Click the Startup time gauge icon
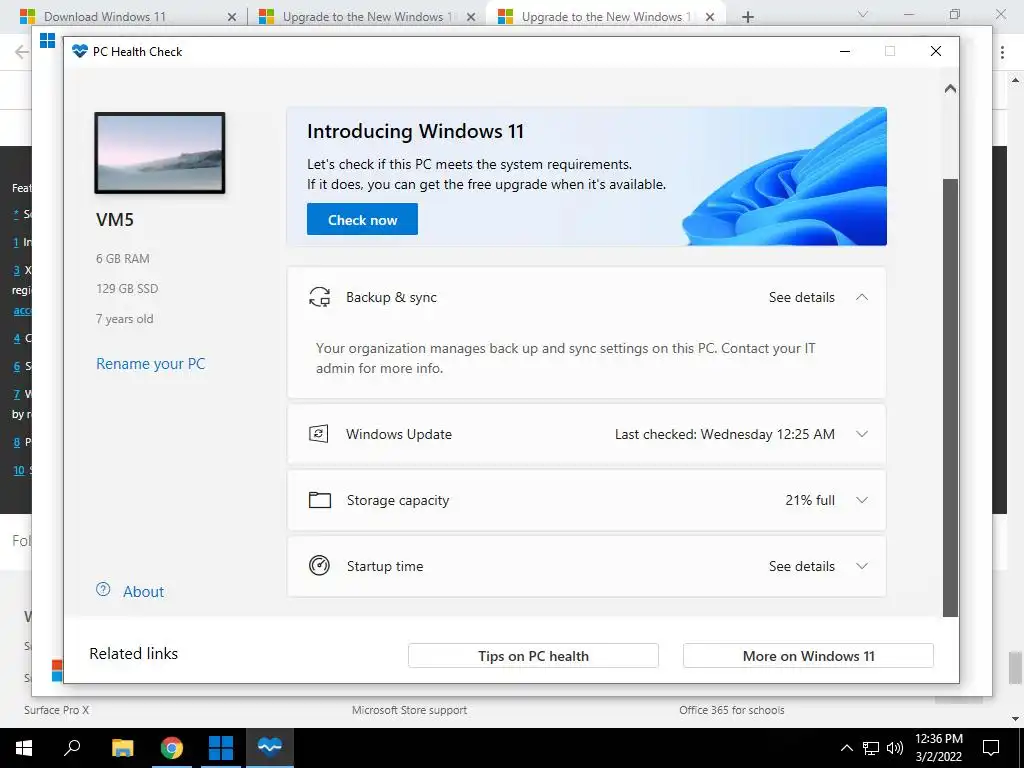Viewport: 1024px width, 768px height. (x=319, y=566)
